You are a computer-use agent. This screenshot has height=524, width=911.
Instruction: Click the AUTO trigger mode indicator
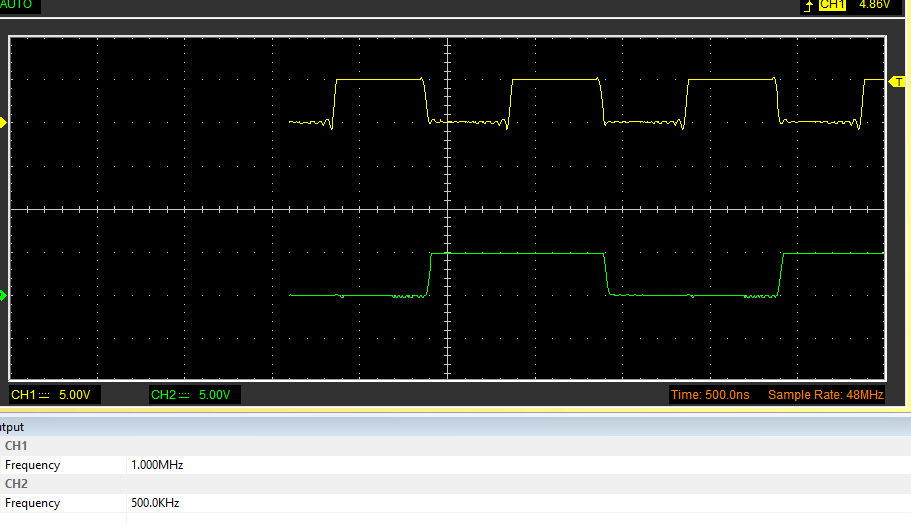coord(16,5)
